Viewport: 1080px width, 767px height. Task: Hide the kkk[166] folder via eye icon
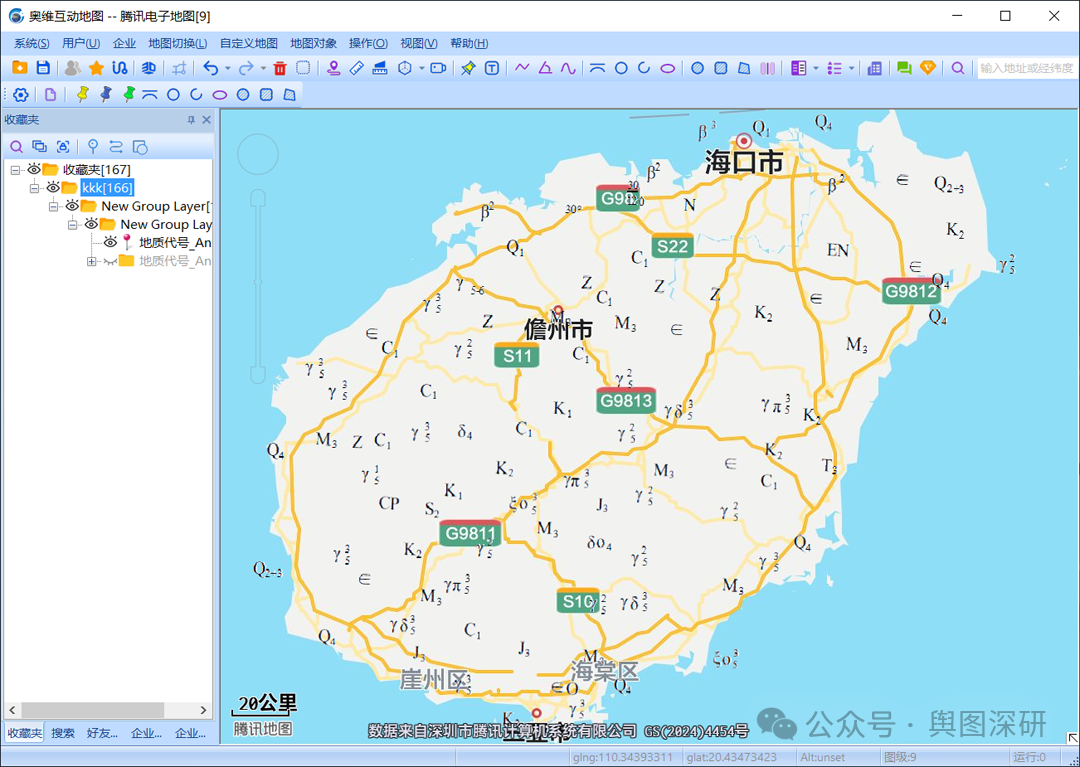(53, 188)
